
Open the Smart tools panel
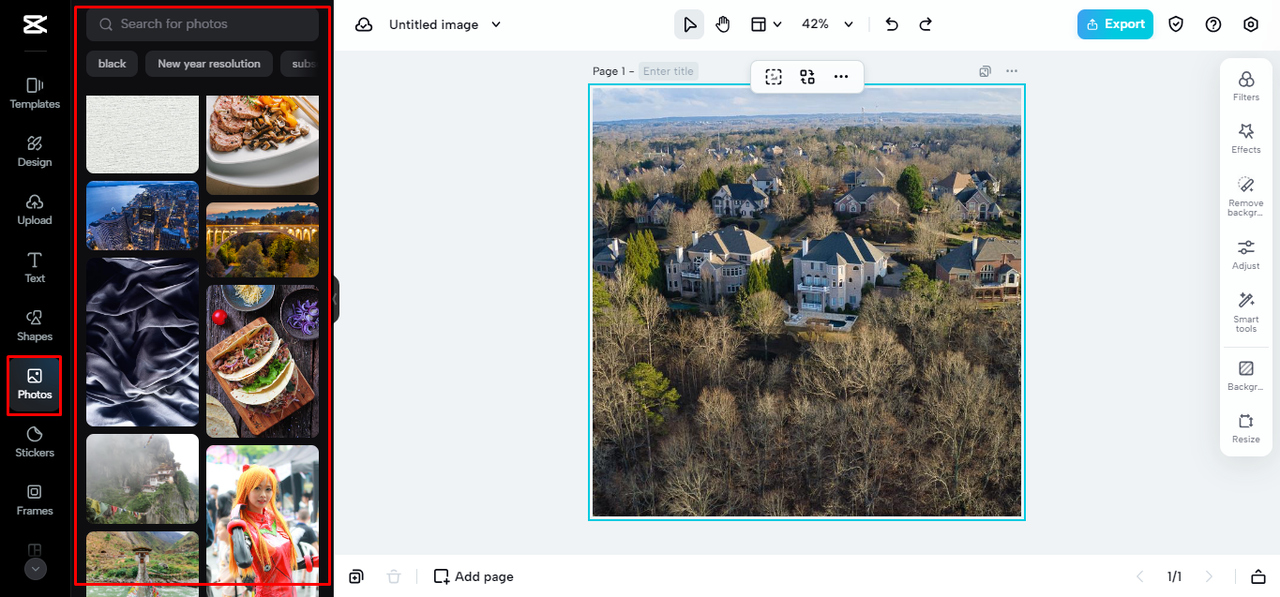[1246, 312]
